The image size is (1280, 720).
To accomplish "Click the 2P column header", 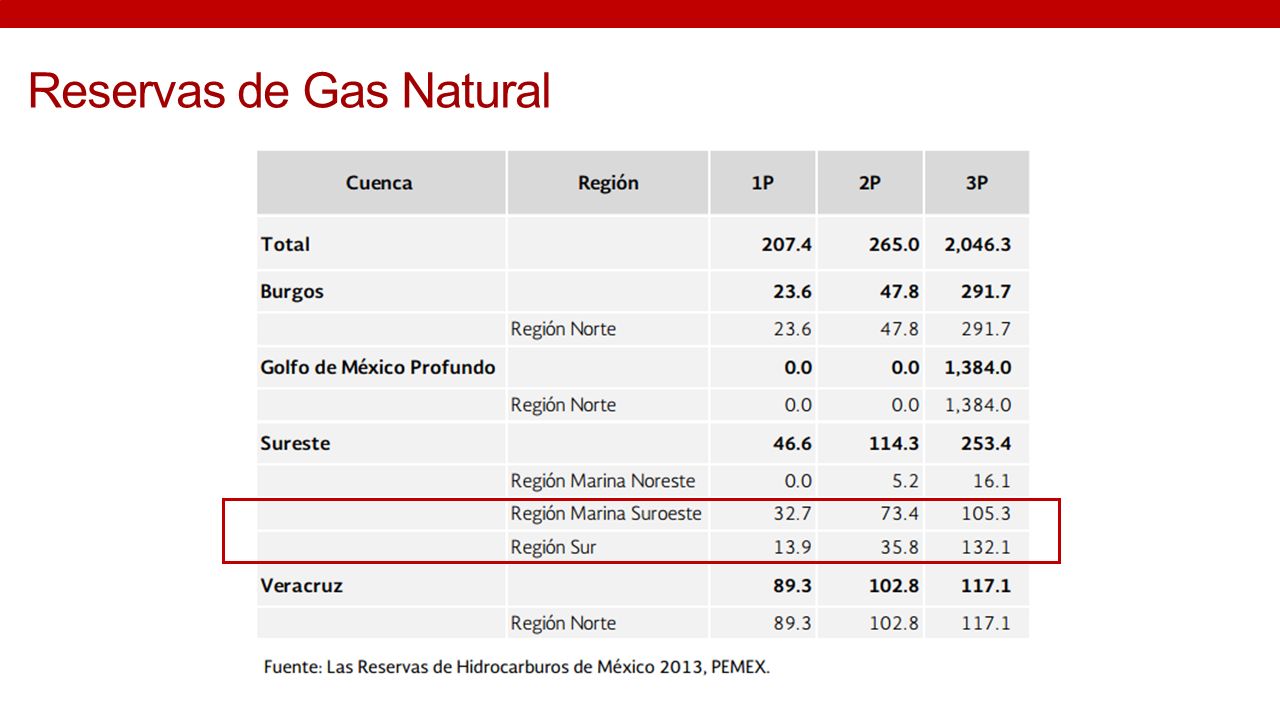I will tap(870, 183).
